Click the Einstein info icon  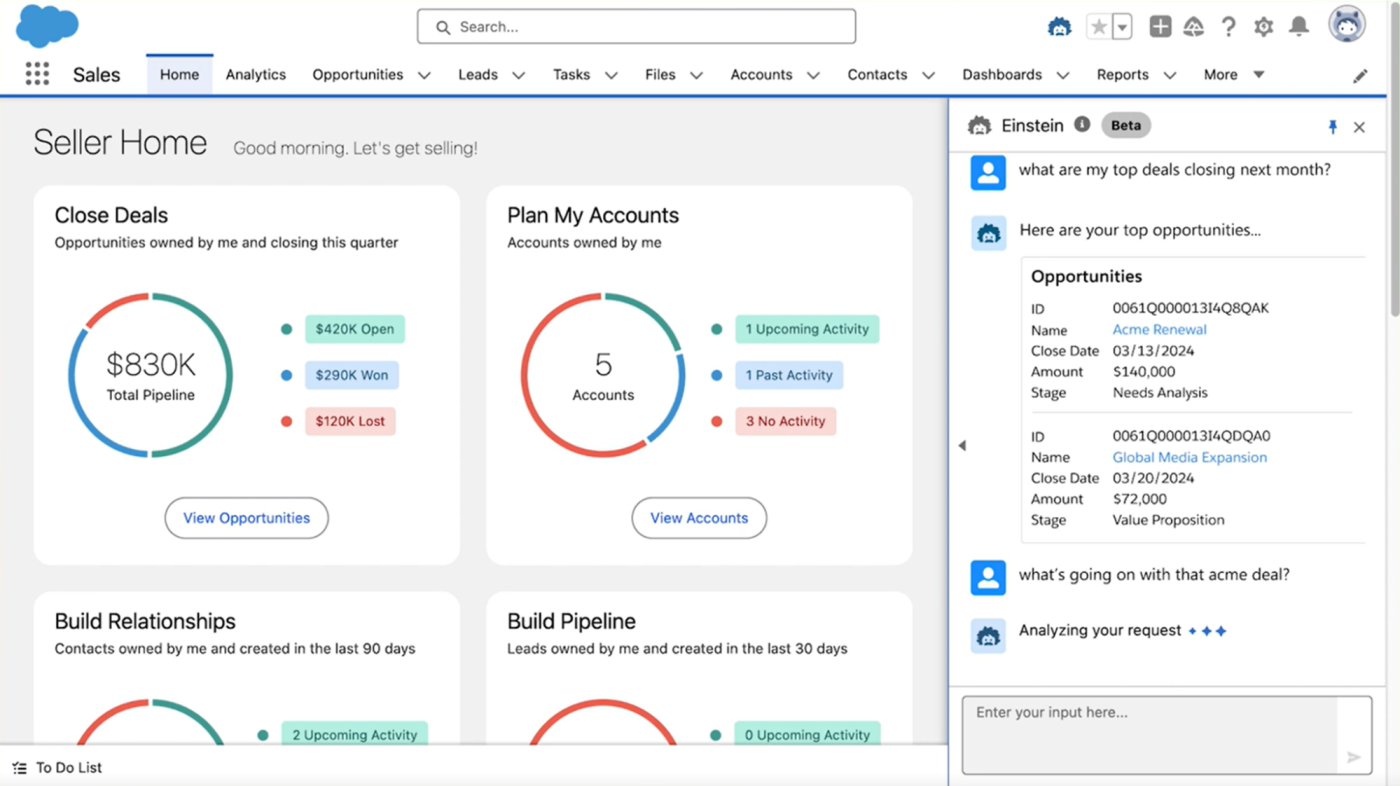[1082, 125]
